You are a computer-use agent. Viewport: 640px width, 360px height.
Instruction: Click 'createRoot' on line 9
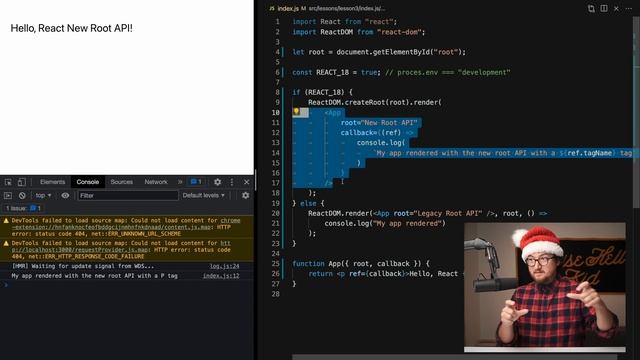click(365, 102)
